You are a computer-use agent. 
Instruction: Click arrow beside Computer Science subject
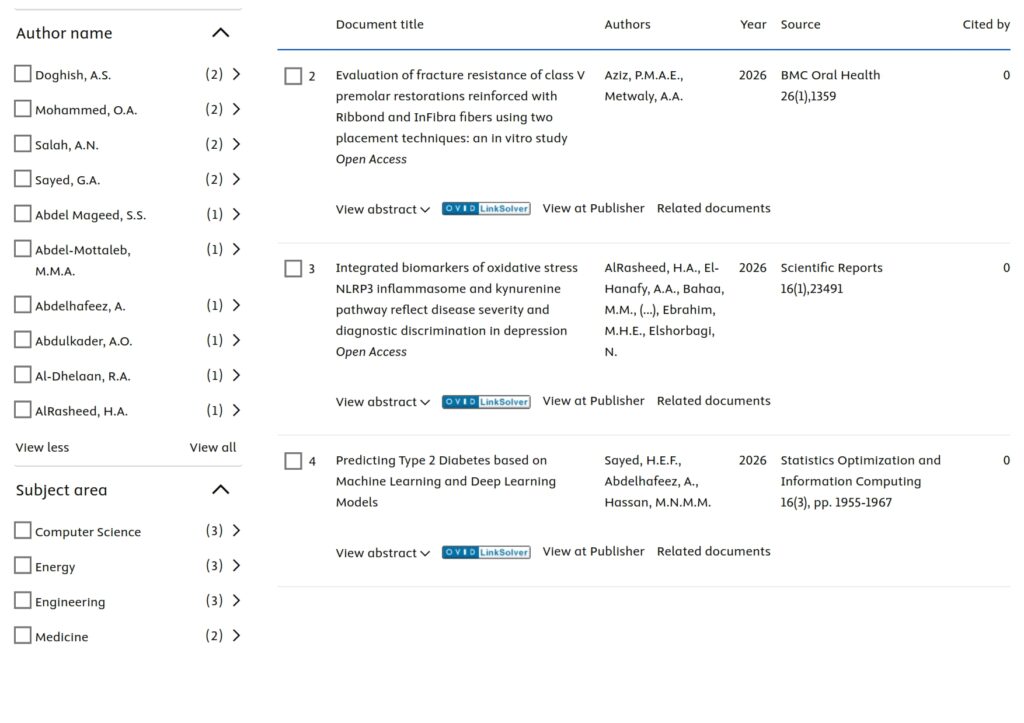(236, 530)
